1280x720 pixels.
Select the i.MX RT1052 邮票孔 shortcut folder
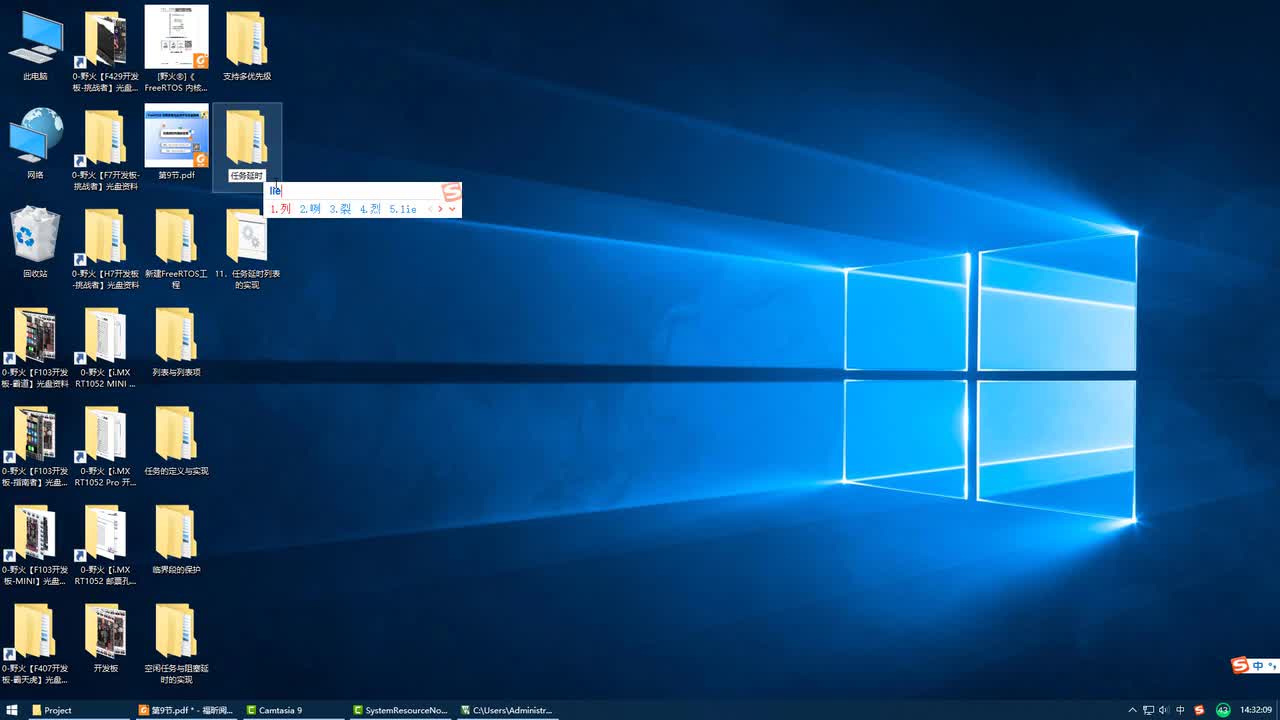point(105,545)
